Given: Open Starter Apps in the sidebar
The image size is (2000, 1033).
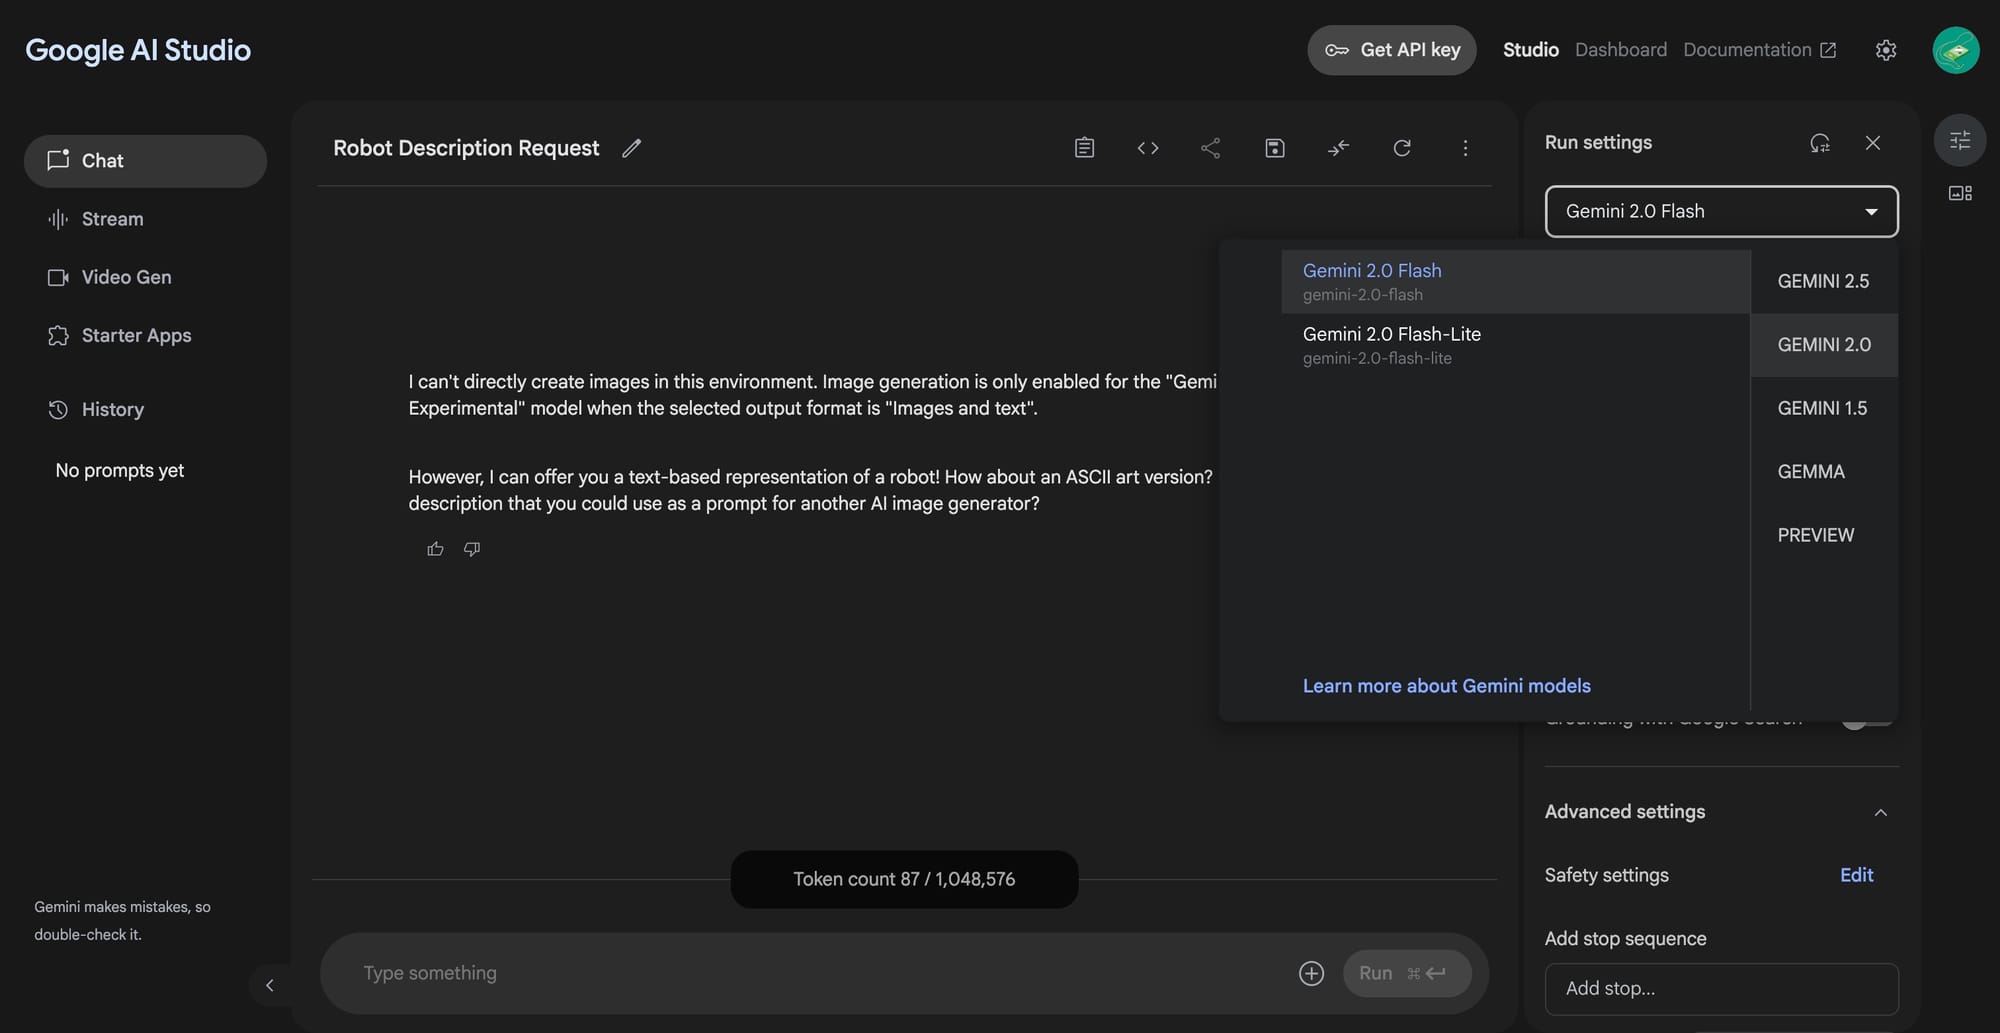Looking at the screenshot, I should [x=145, y=335].
